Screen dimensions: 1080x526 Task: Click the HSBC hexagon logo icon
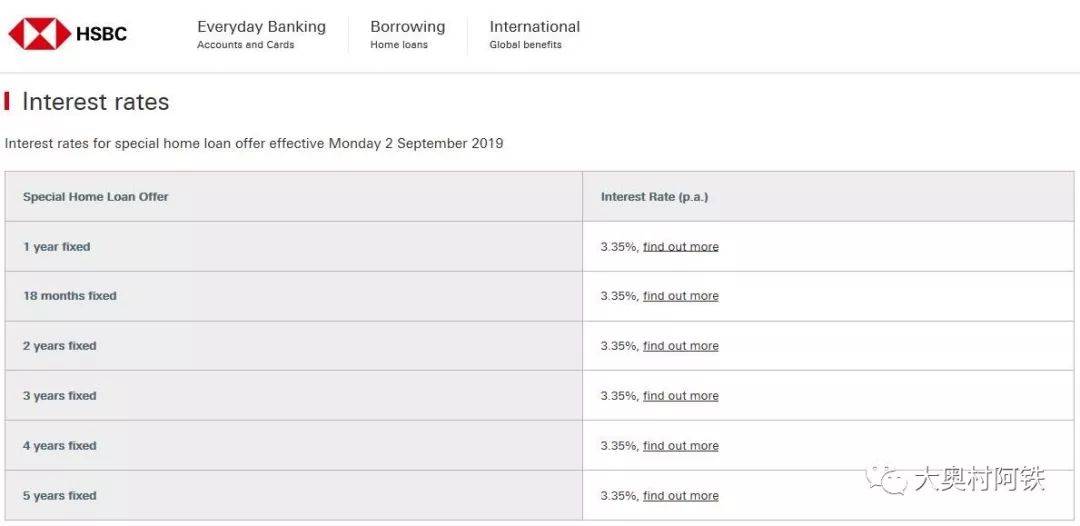(x=39, y=34)
